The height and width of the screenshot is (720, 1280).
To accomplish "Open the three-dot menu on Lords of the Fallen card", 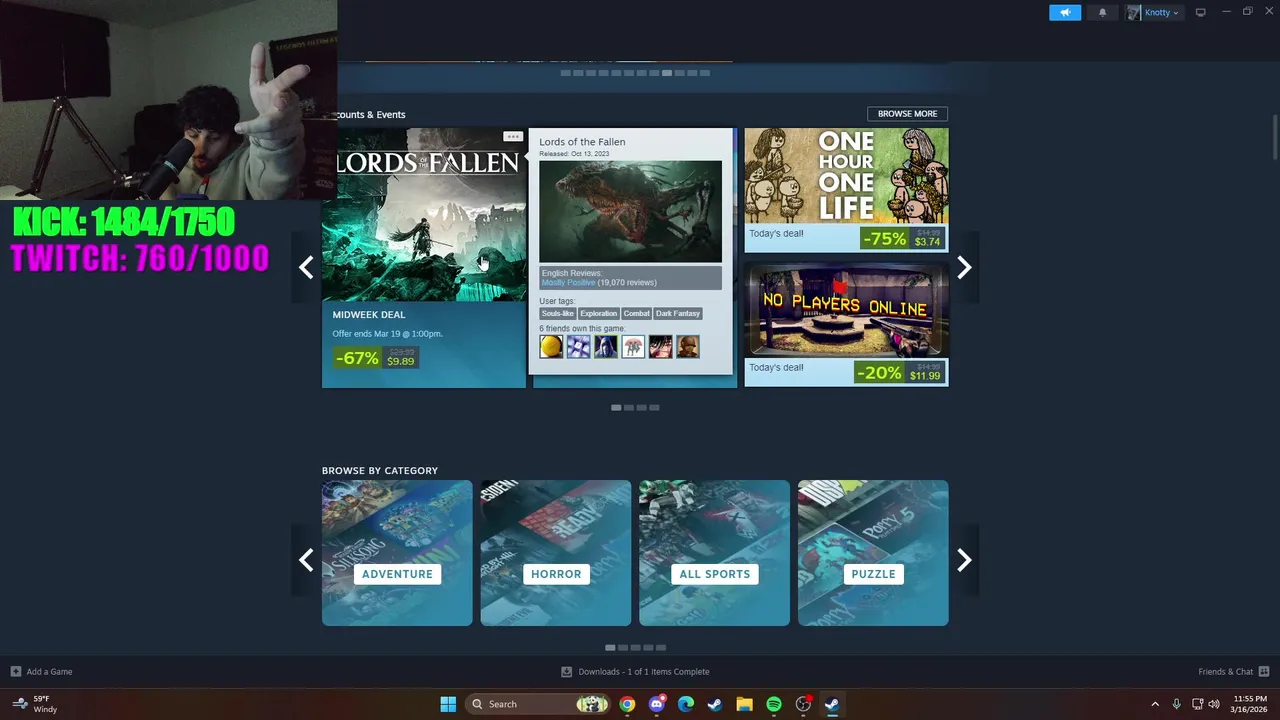I will pyautogui.click(x=513, y=136).
